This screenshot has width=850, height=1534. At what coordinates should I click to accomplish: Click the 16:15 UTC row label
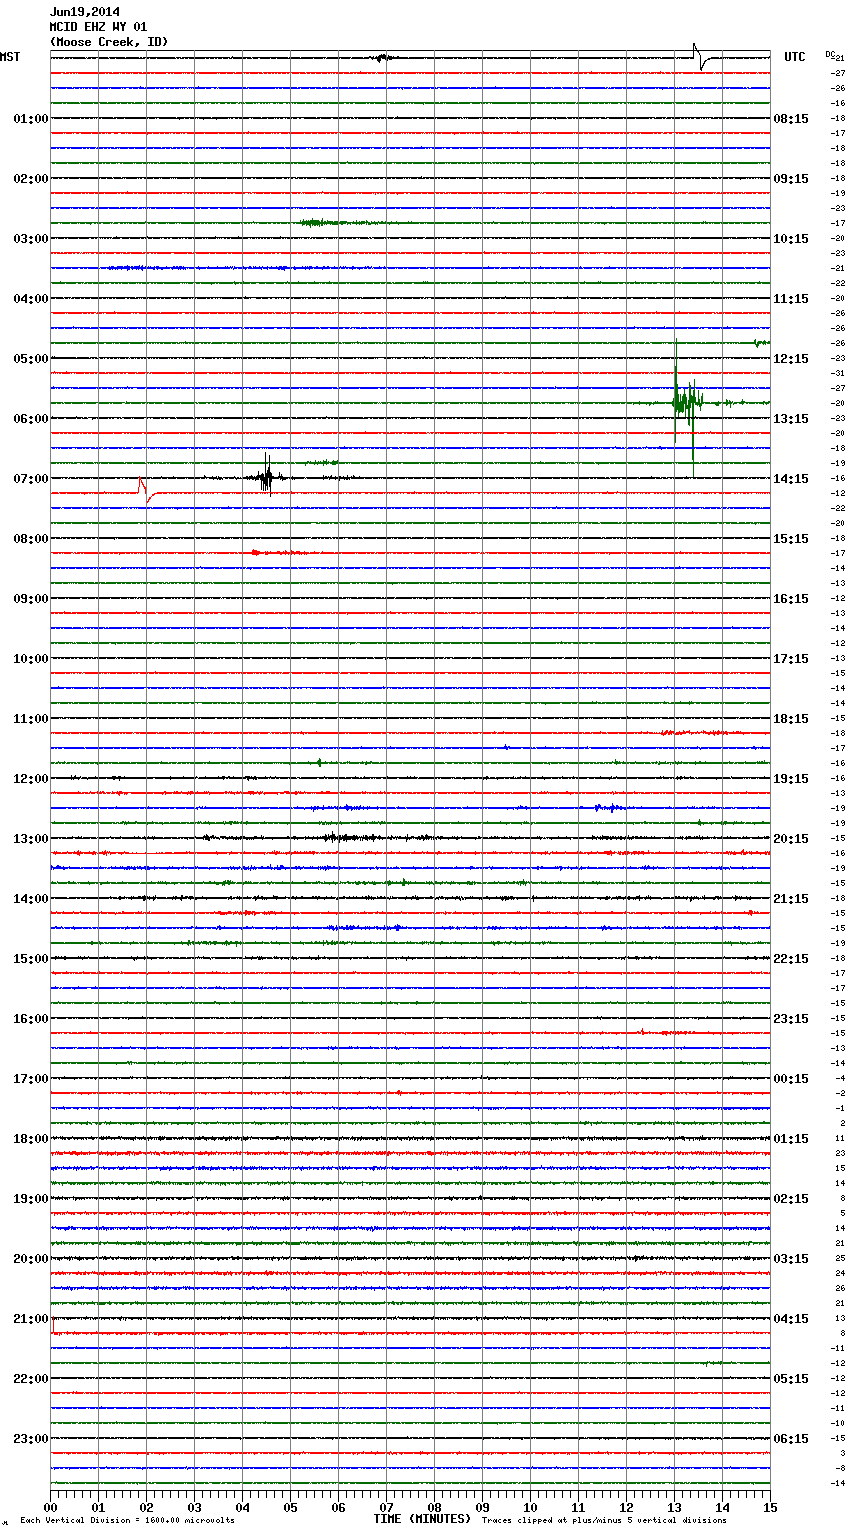(791, 599)
